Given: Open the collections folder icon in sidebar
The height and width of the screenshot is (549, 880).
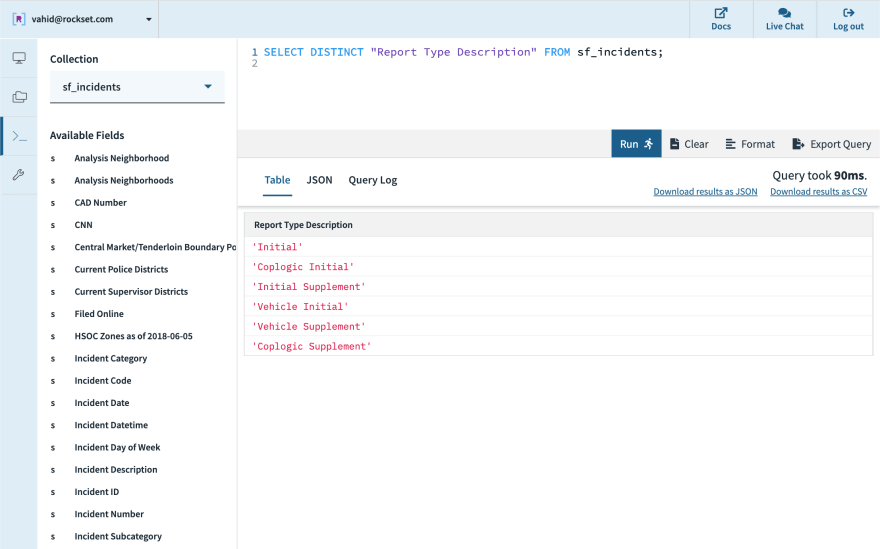Looking at the screenshot, I should (x=19, y=97).
